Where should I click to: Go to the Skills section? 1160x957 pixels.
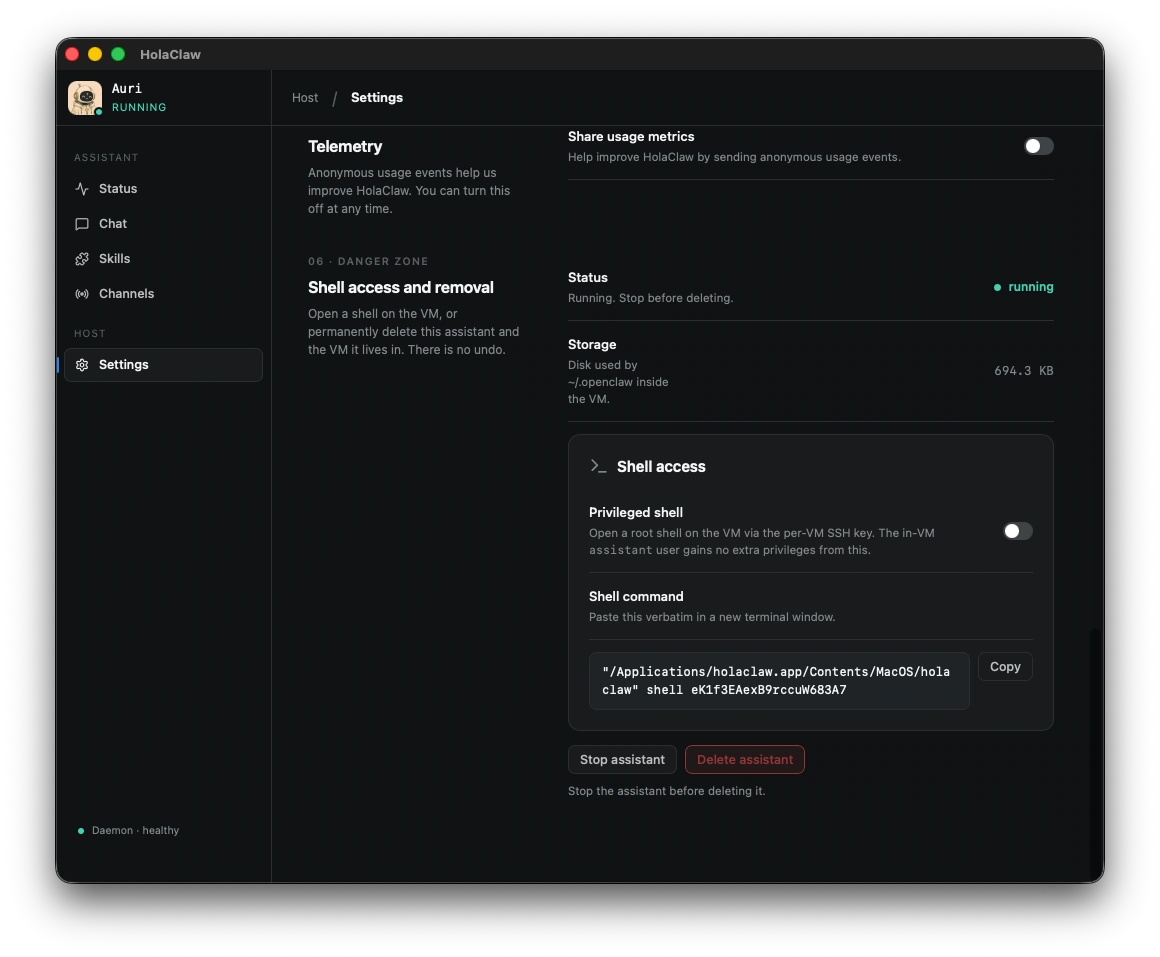tap(163, 259)
